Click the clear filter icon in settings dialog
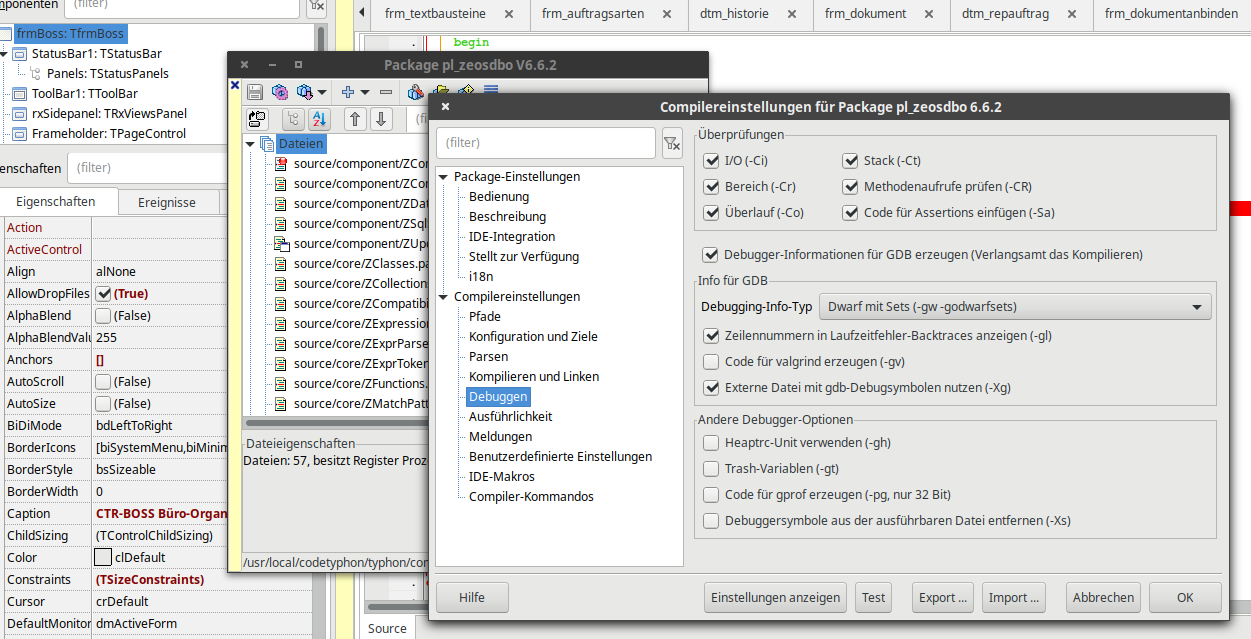The image size is (1251, 639). pos(672,143)
